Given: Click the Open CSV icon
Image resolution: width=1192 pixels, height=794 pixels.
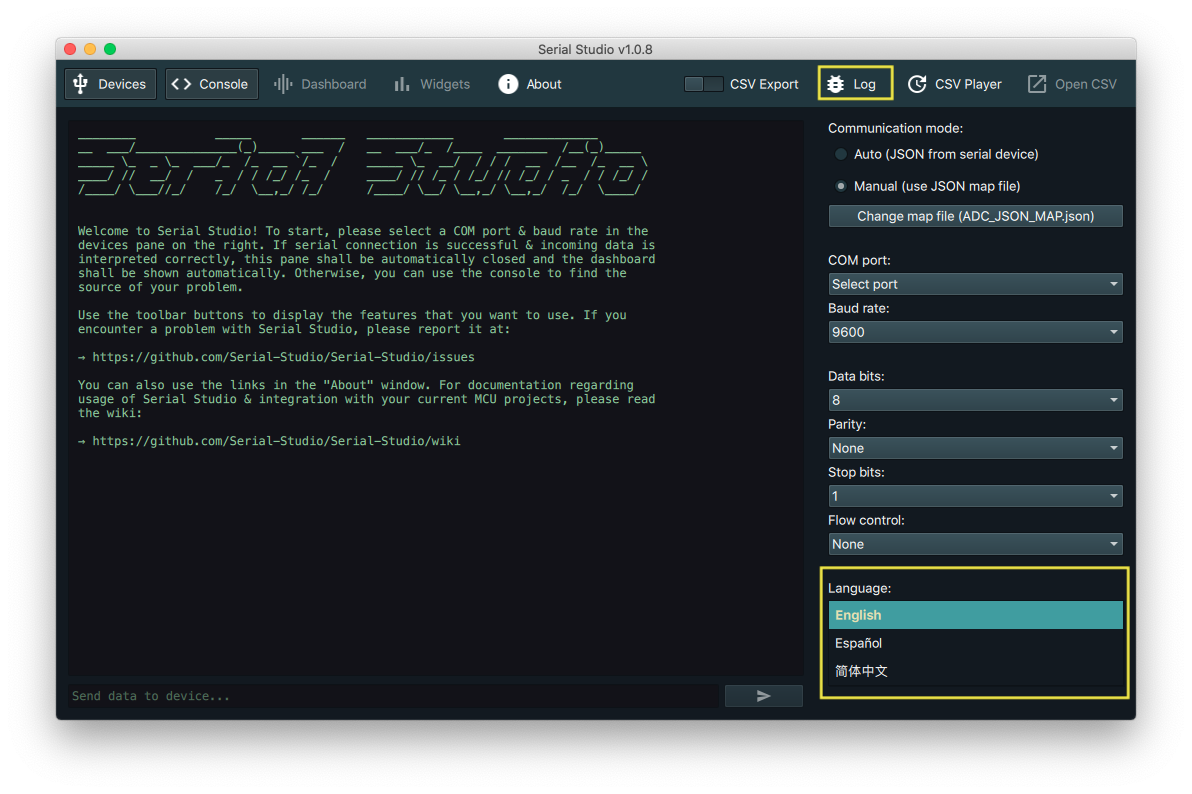Looking at the screenshot, I should point(1037,84).
